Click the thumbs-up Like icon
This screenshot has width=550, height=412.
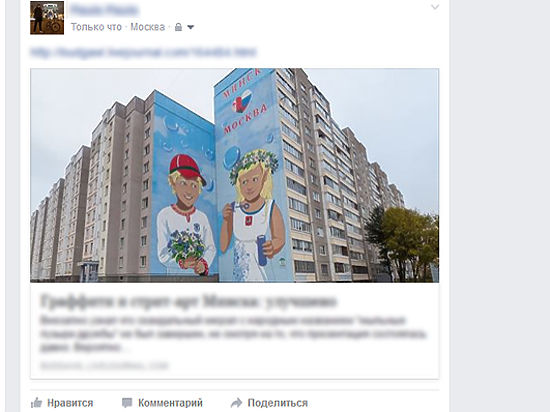click(x=36, y=403)
